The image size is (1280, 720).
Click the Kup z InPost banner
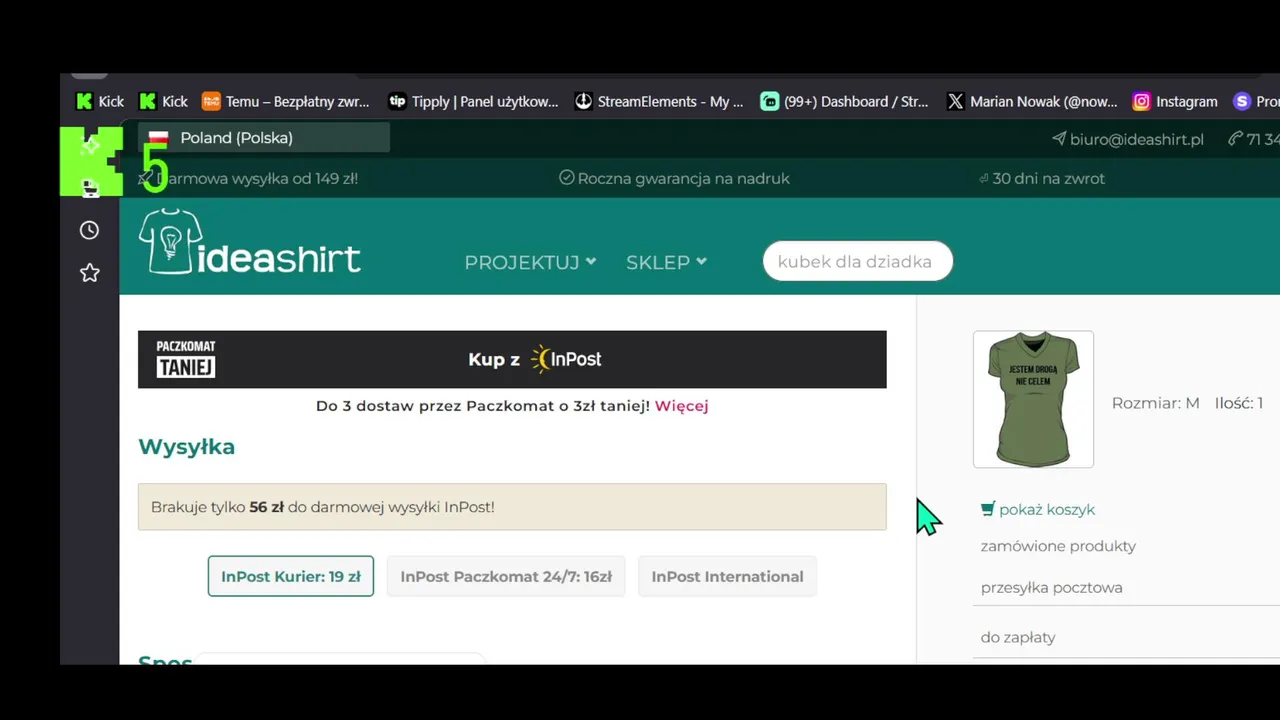point(512,359)
